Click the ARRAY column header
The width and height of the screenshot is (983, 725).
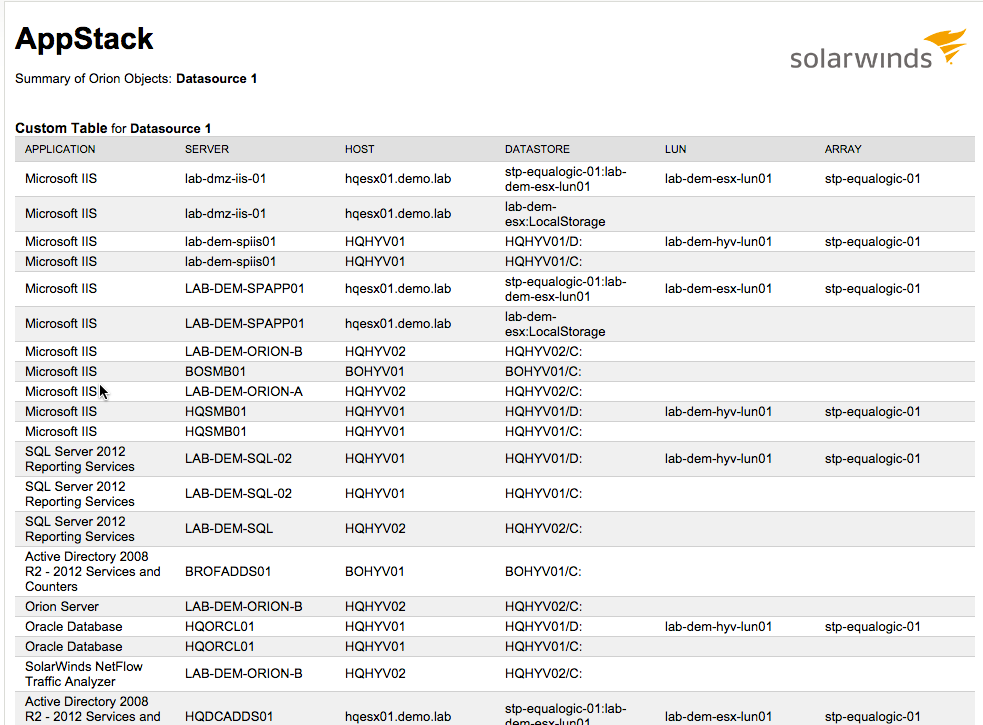[x=843, y=149]
